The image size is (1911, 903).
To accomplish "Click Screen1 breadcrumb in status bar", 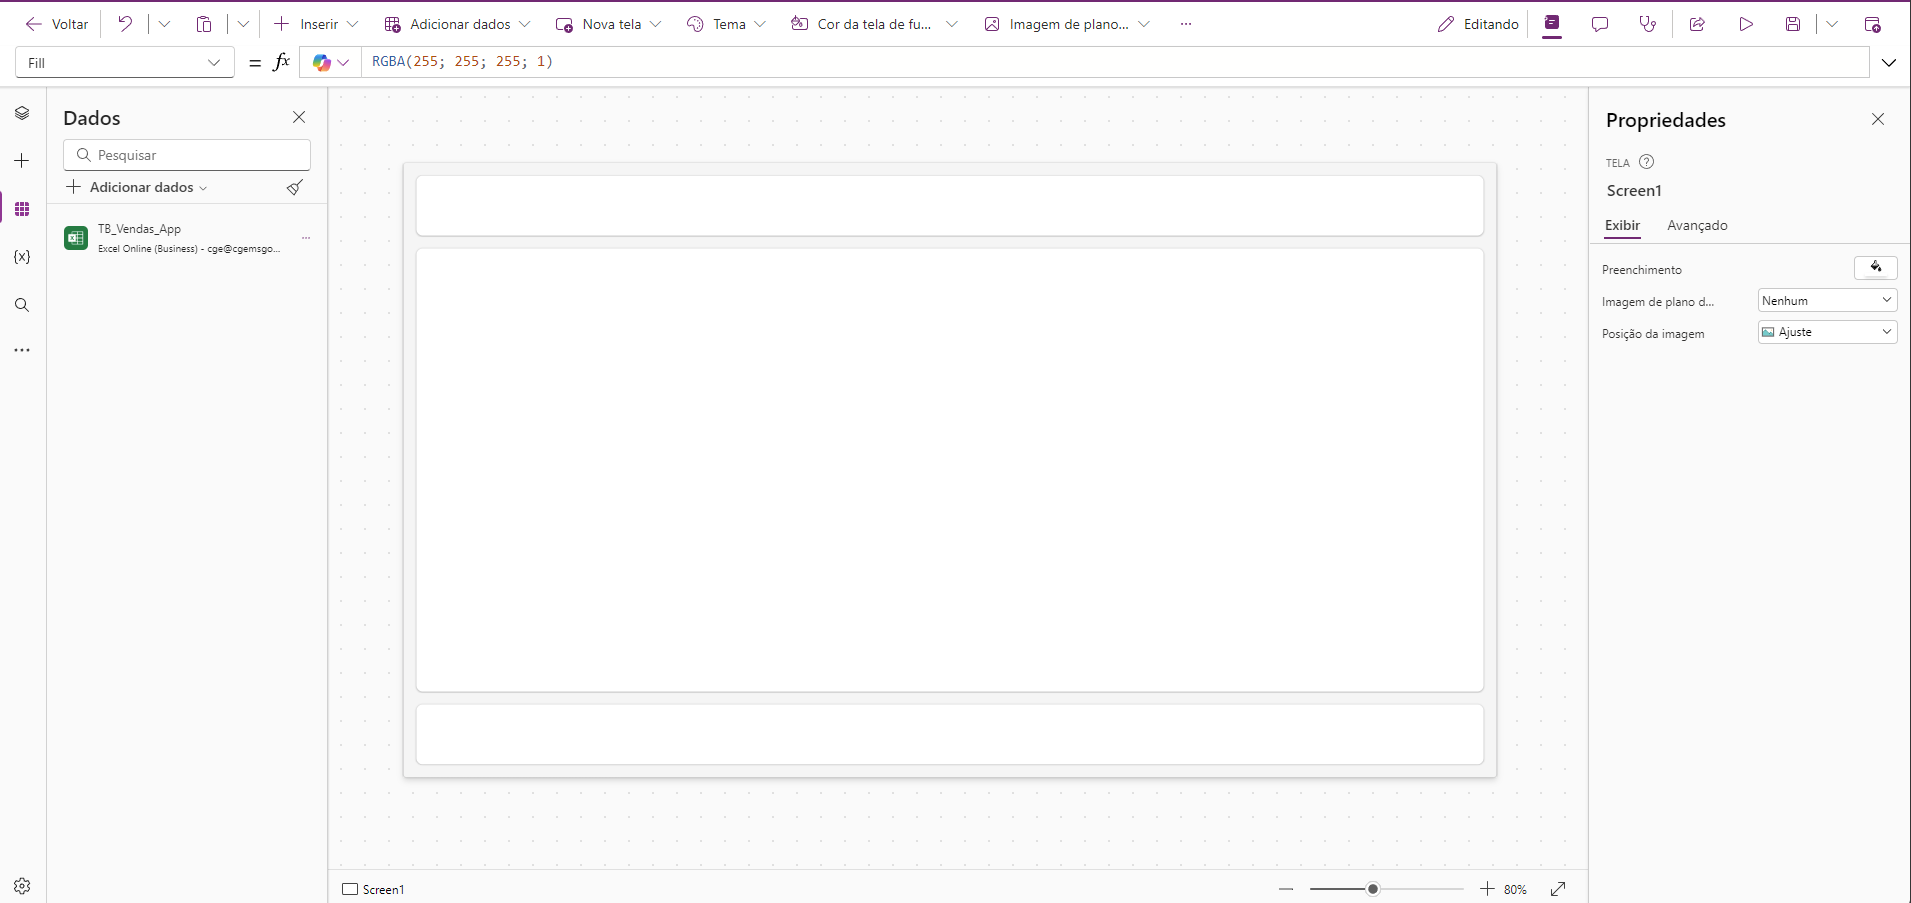I will point(373,889).
